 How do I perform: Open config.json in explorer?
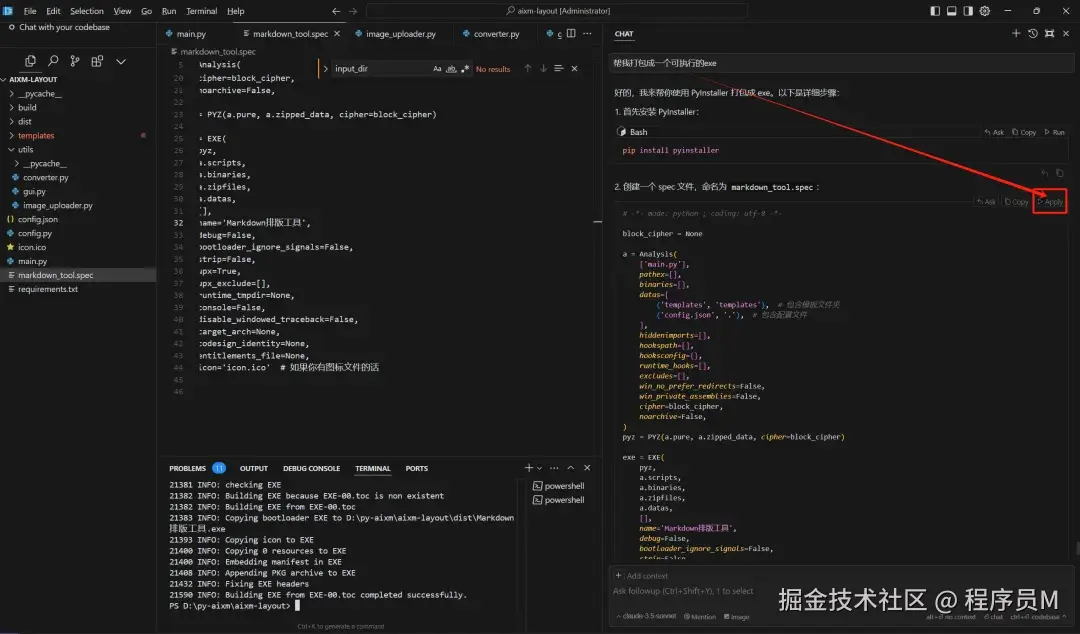37,219
